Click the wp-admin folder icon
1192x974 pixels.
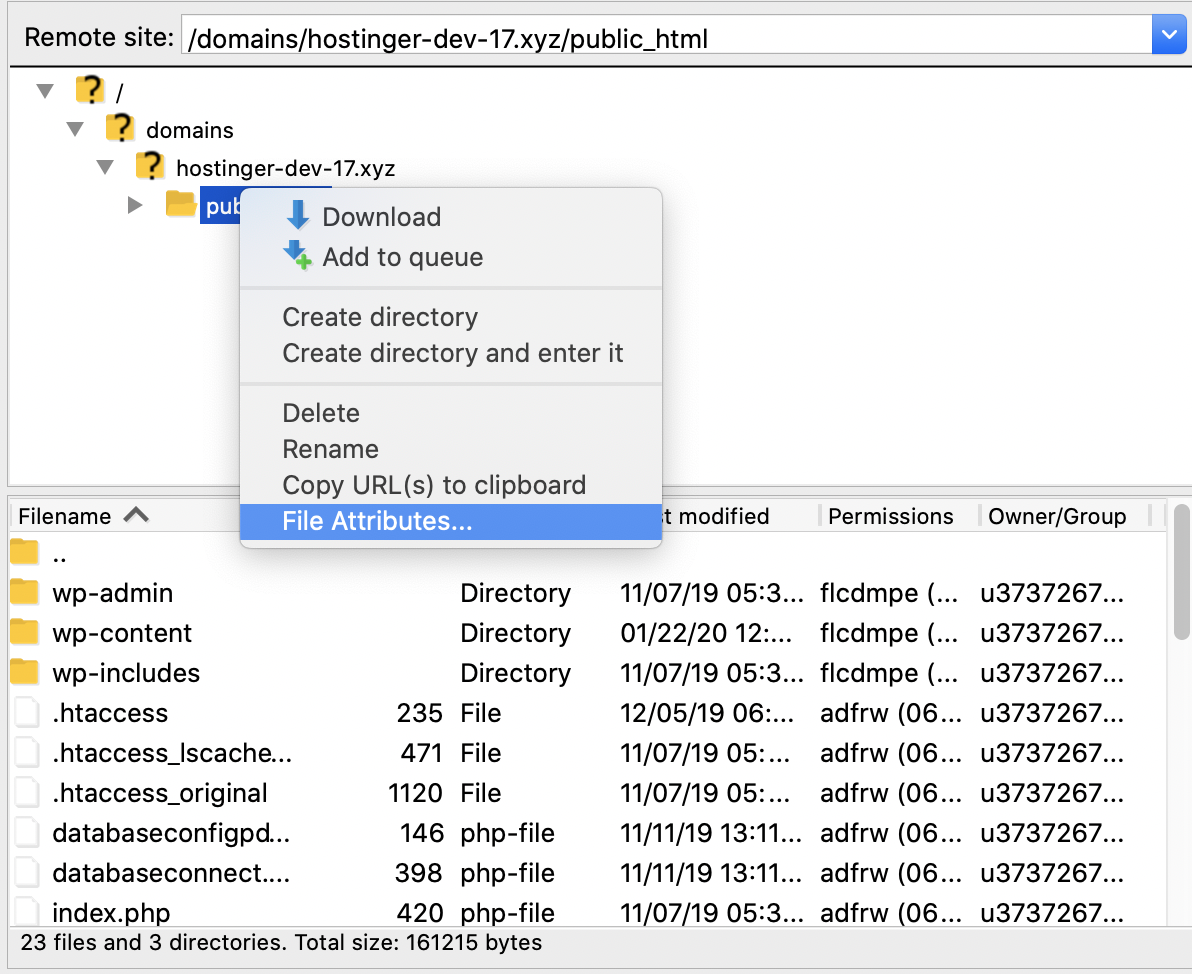pos(25,593)
